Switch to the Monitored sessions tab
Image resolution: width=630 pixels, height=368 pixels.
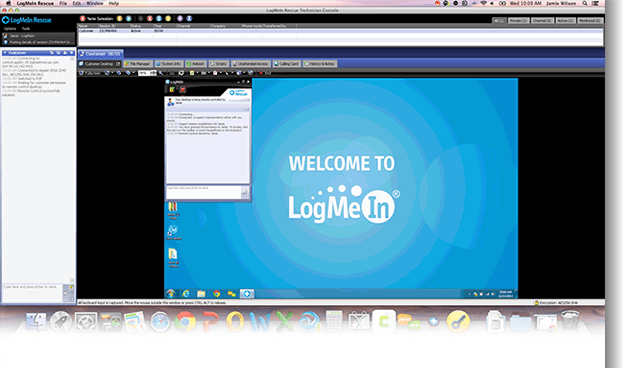590,20
